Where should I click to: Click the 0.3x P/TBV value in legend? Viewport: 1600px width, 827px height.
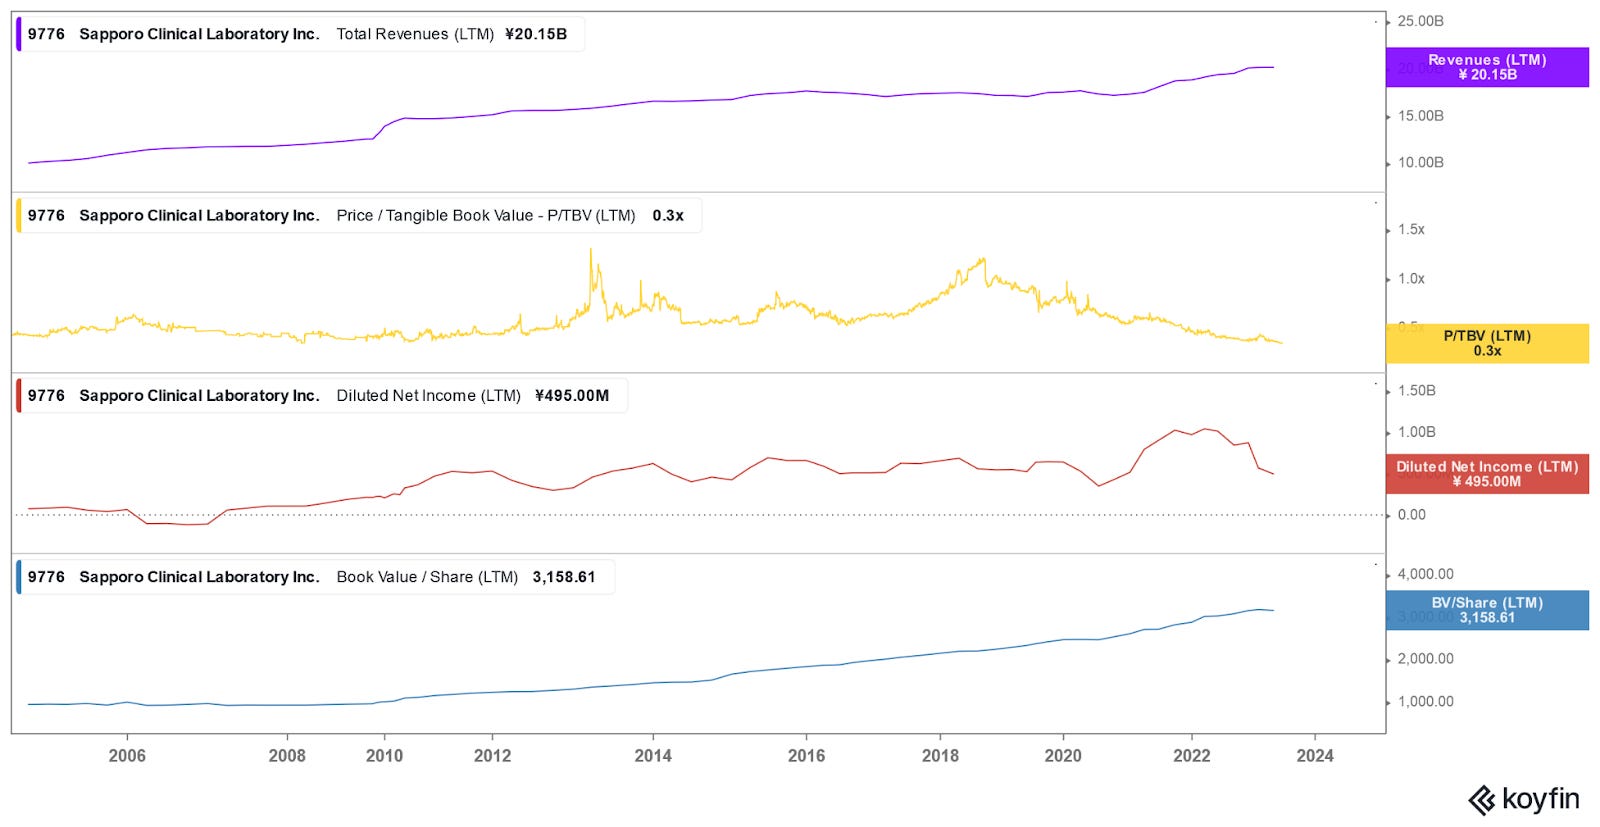click(x=668, y=215)
